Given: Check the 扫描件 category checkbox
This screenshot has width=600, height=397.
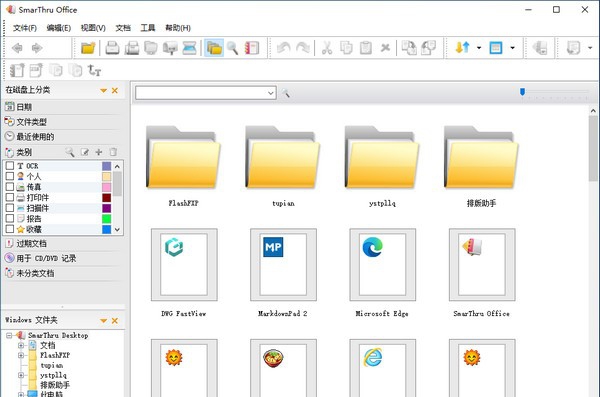Looking at the screenshot, I should (10, 208).
